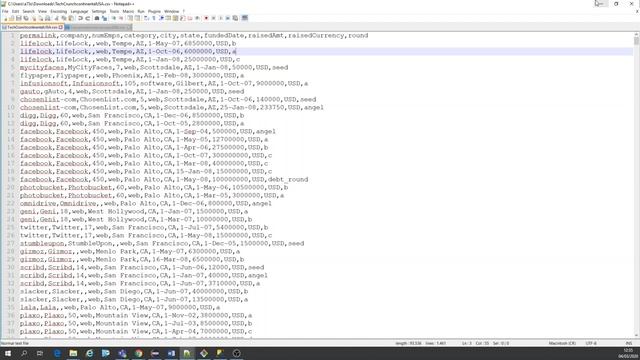Click the Paste toolbar icon
Screen dimensions: 640x360
(71, 18)
